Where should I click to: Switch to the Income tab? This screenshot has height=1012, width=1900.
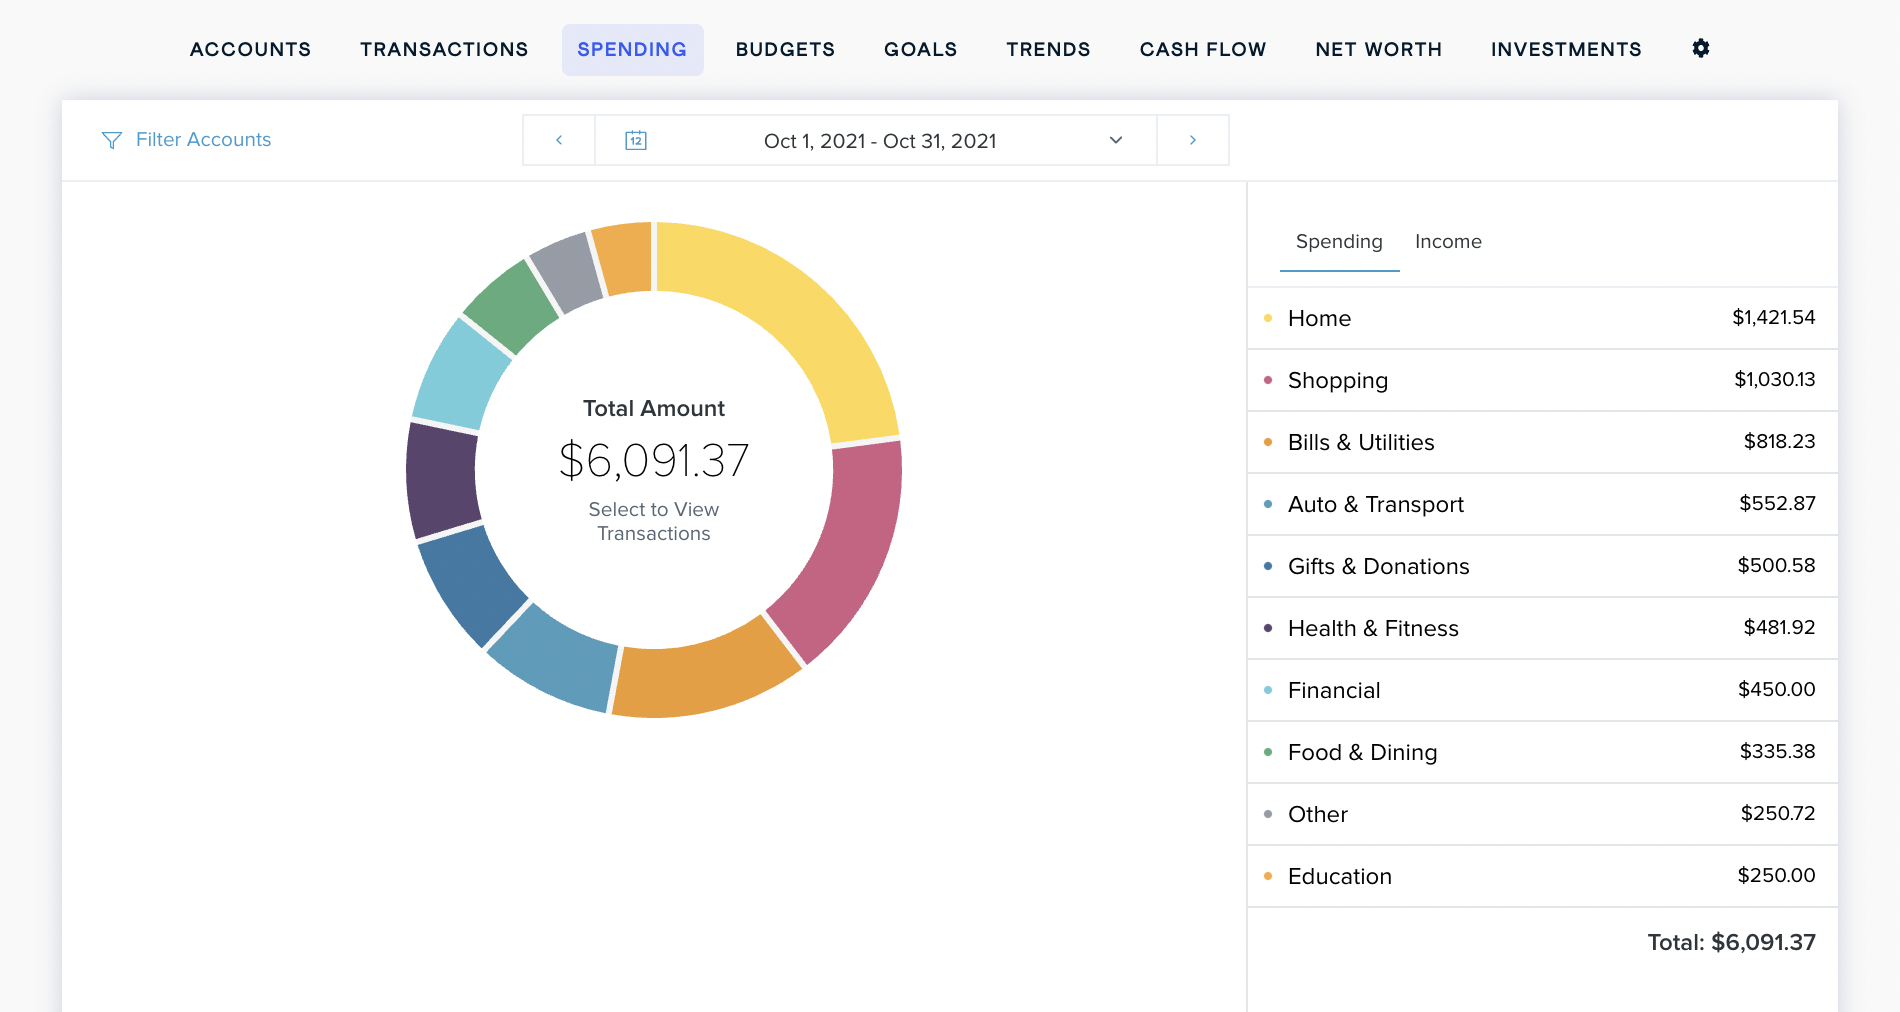pyautogui.click(x=1448, y=241)
